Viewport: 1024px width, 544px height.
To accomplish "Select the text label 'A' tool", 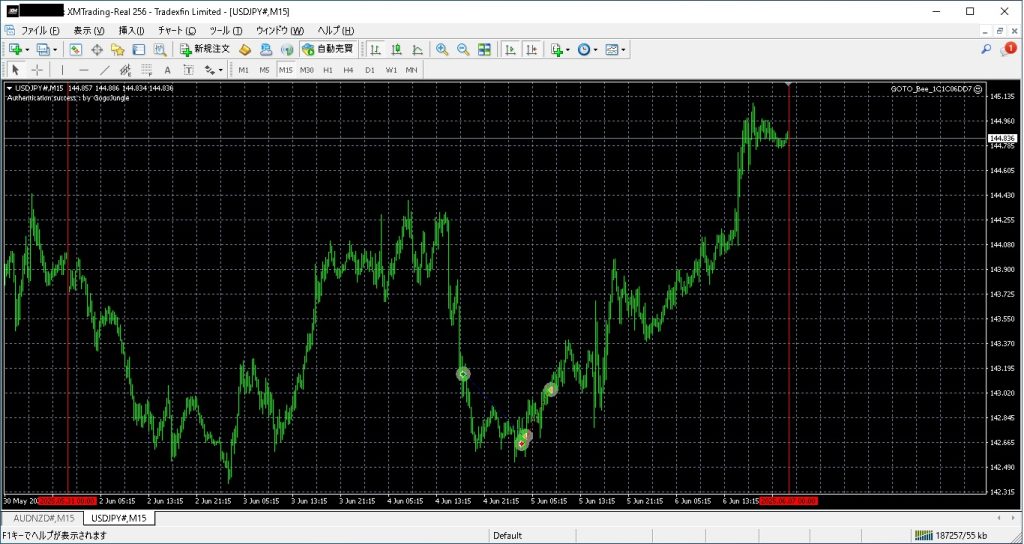I will click(167, 70).
